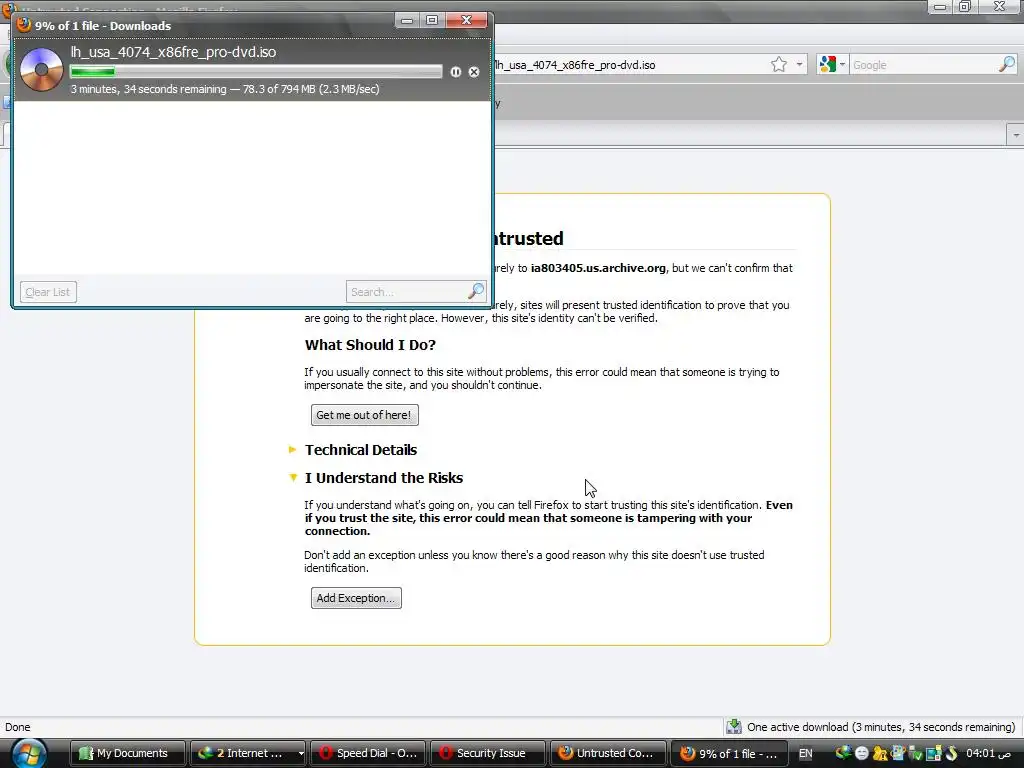
Task: Click the EN language indicator
Action: pyautogui.click(x=806, y=753)
